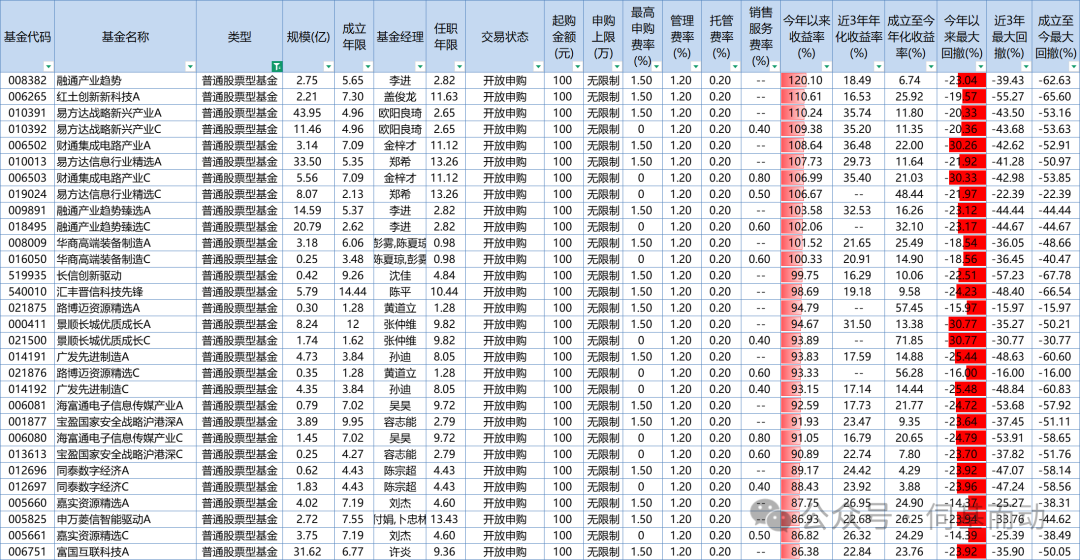Open the active filter on 类型 column
Image resolution: width=1080 pixels, height=560 pixels.
[276, 67]
